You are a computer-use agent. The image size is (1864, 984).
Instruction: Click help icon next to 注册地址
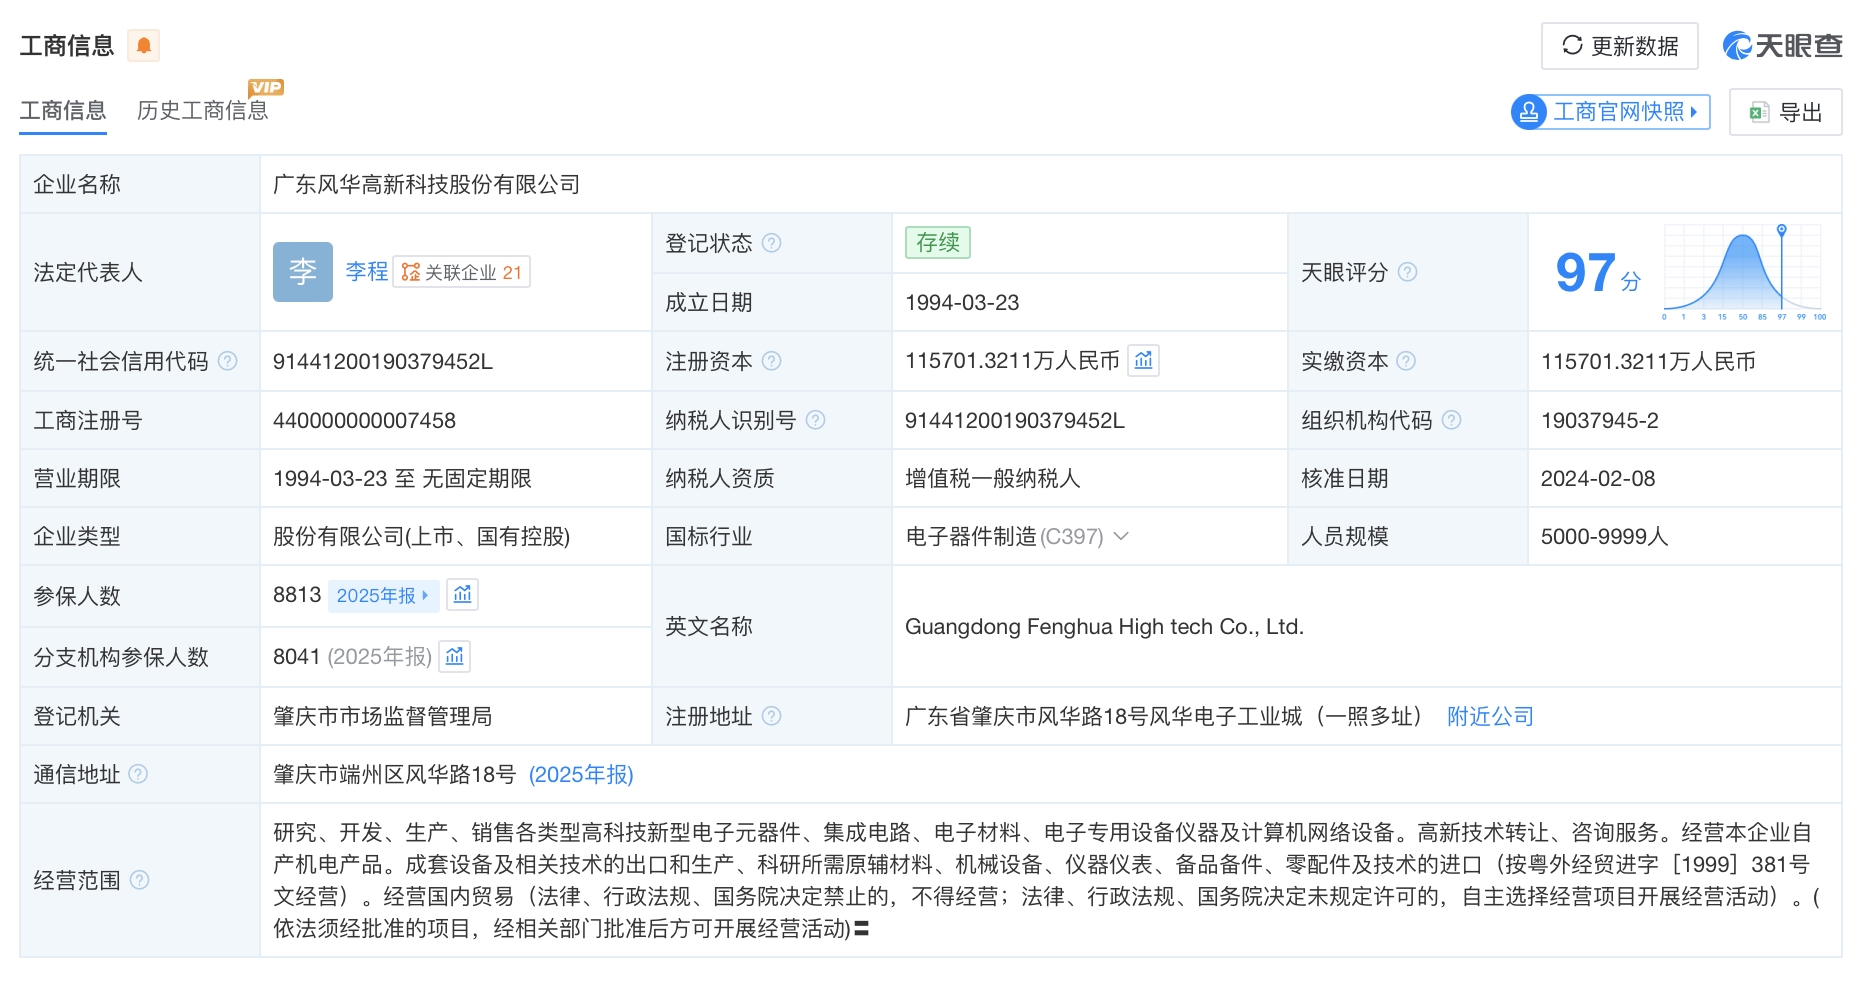(x=771, y=716)
